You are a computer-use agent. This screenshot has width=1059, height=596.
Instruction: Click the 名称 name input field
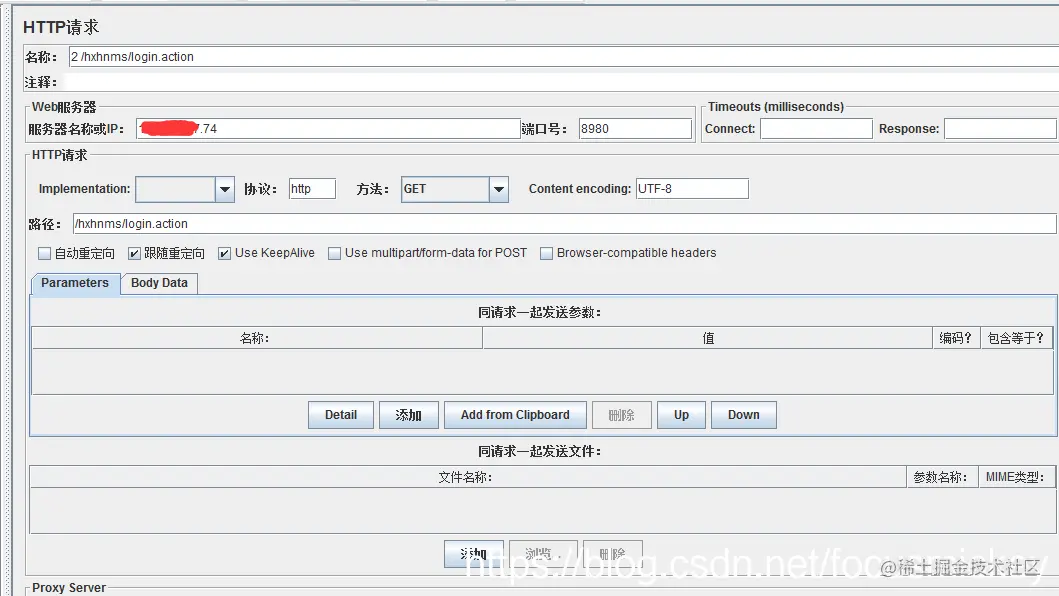(563, 57)
